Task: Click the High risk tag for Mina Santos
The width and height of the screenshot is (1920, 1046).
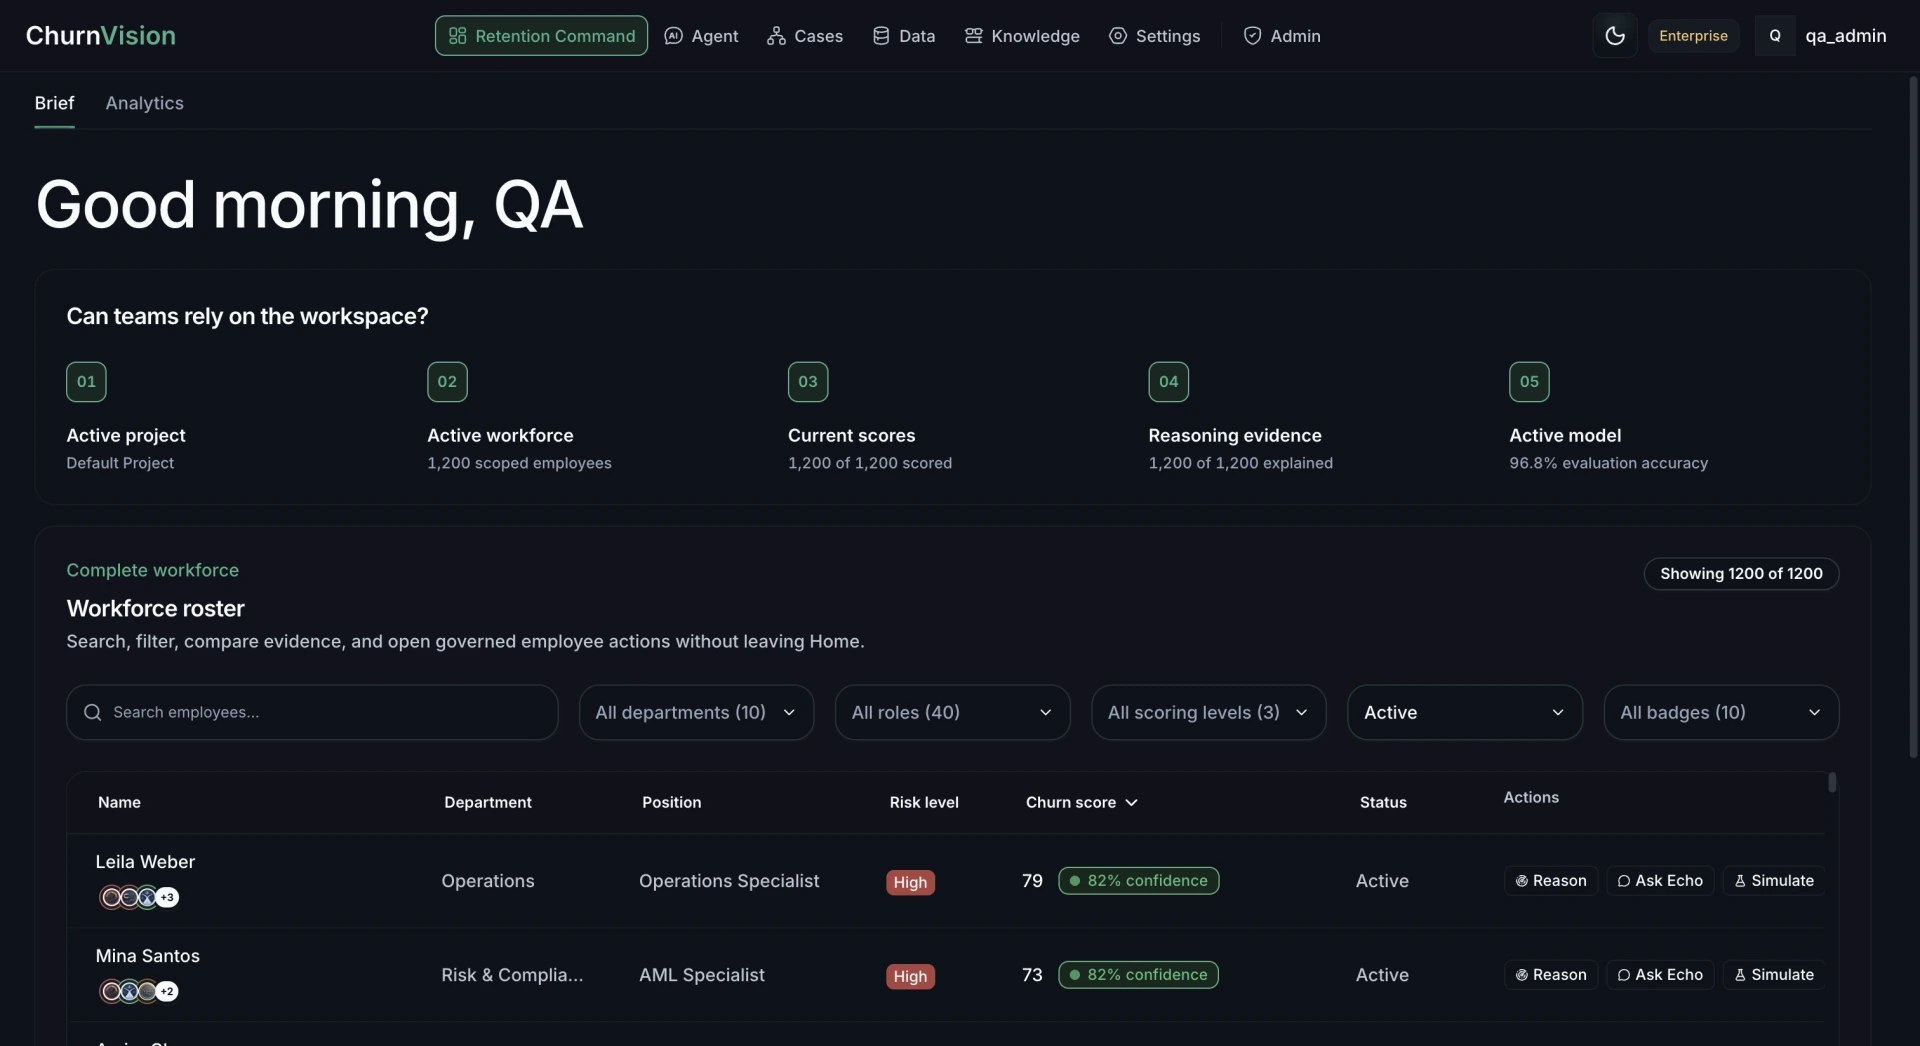Action: [910, 976]
